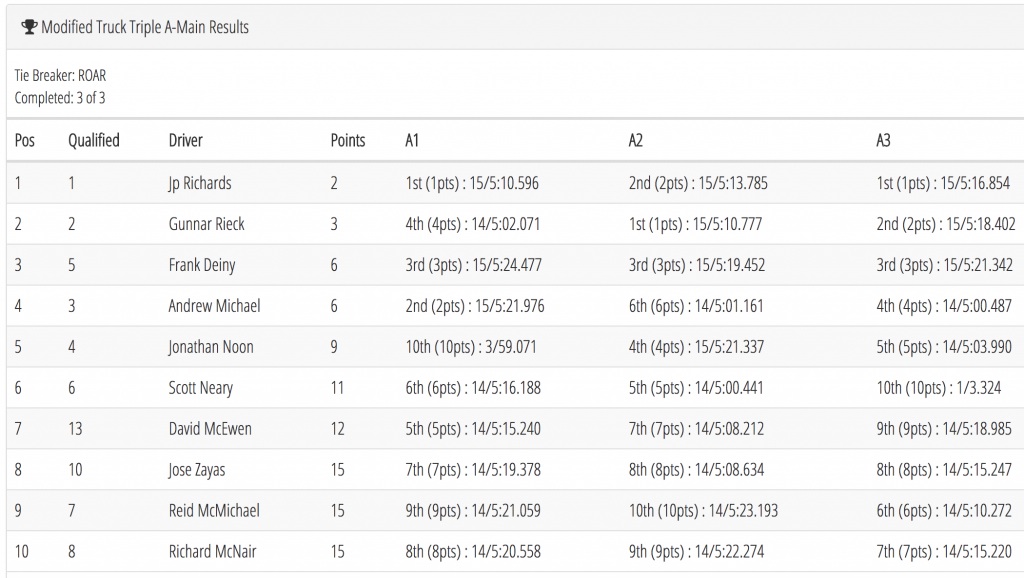Click David McEwen's name

[x=210, y=429]
